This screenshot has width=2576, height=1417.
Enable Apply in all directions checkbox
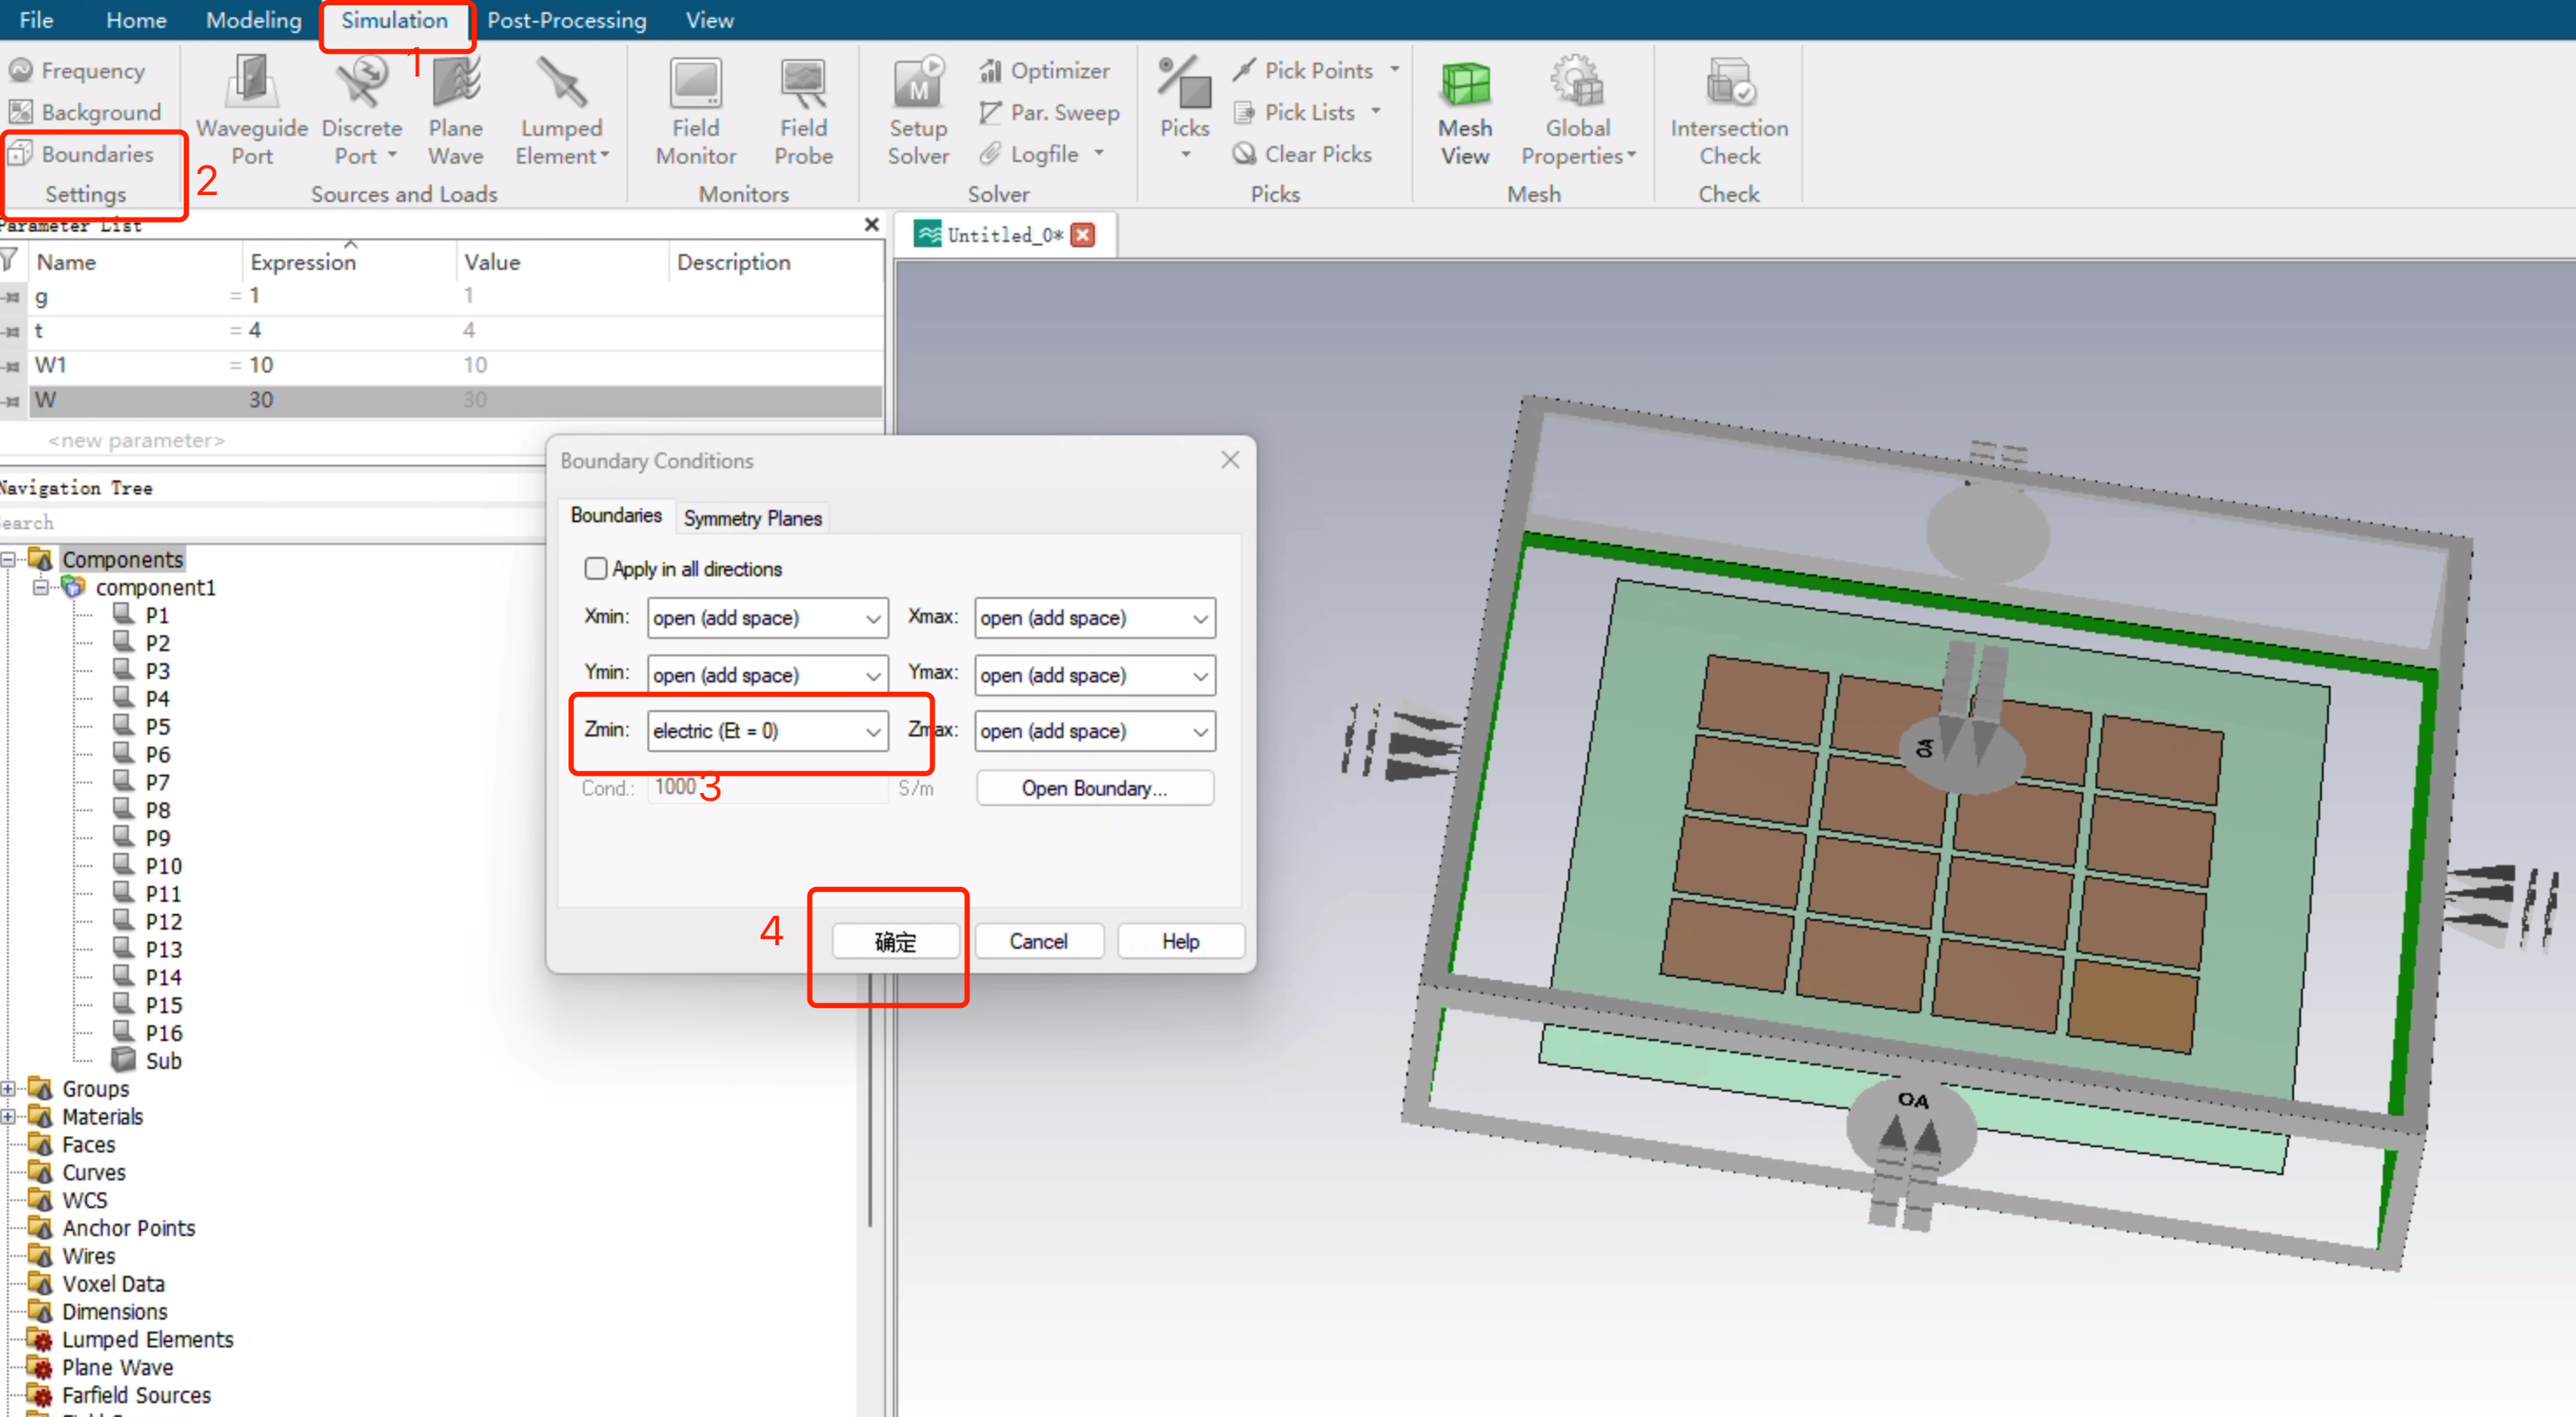[x=596, y=568]
